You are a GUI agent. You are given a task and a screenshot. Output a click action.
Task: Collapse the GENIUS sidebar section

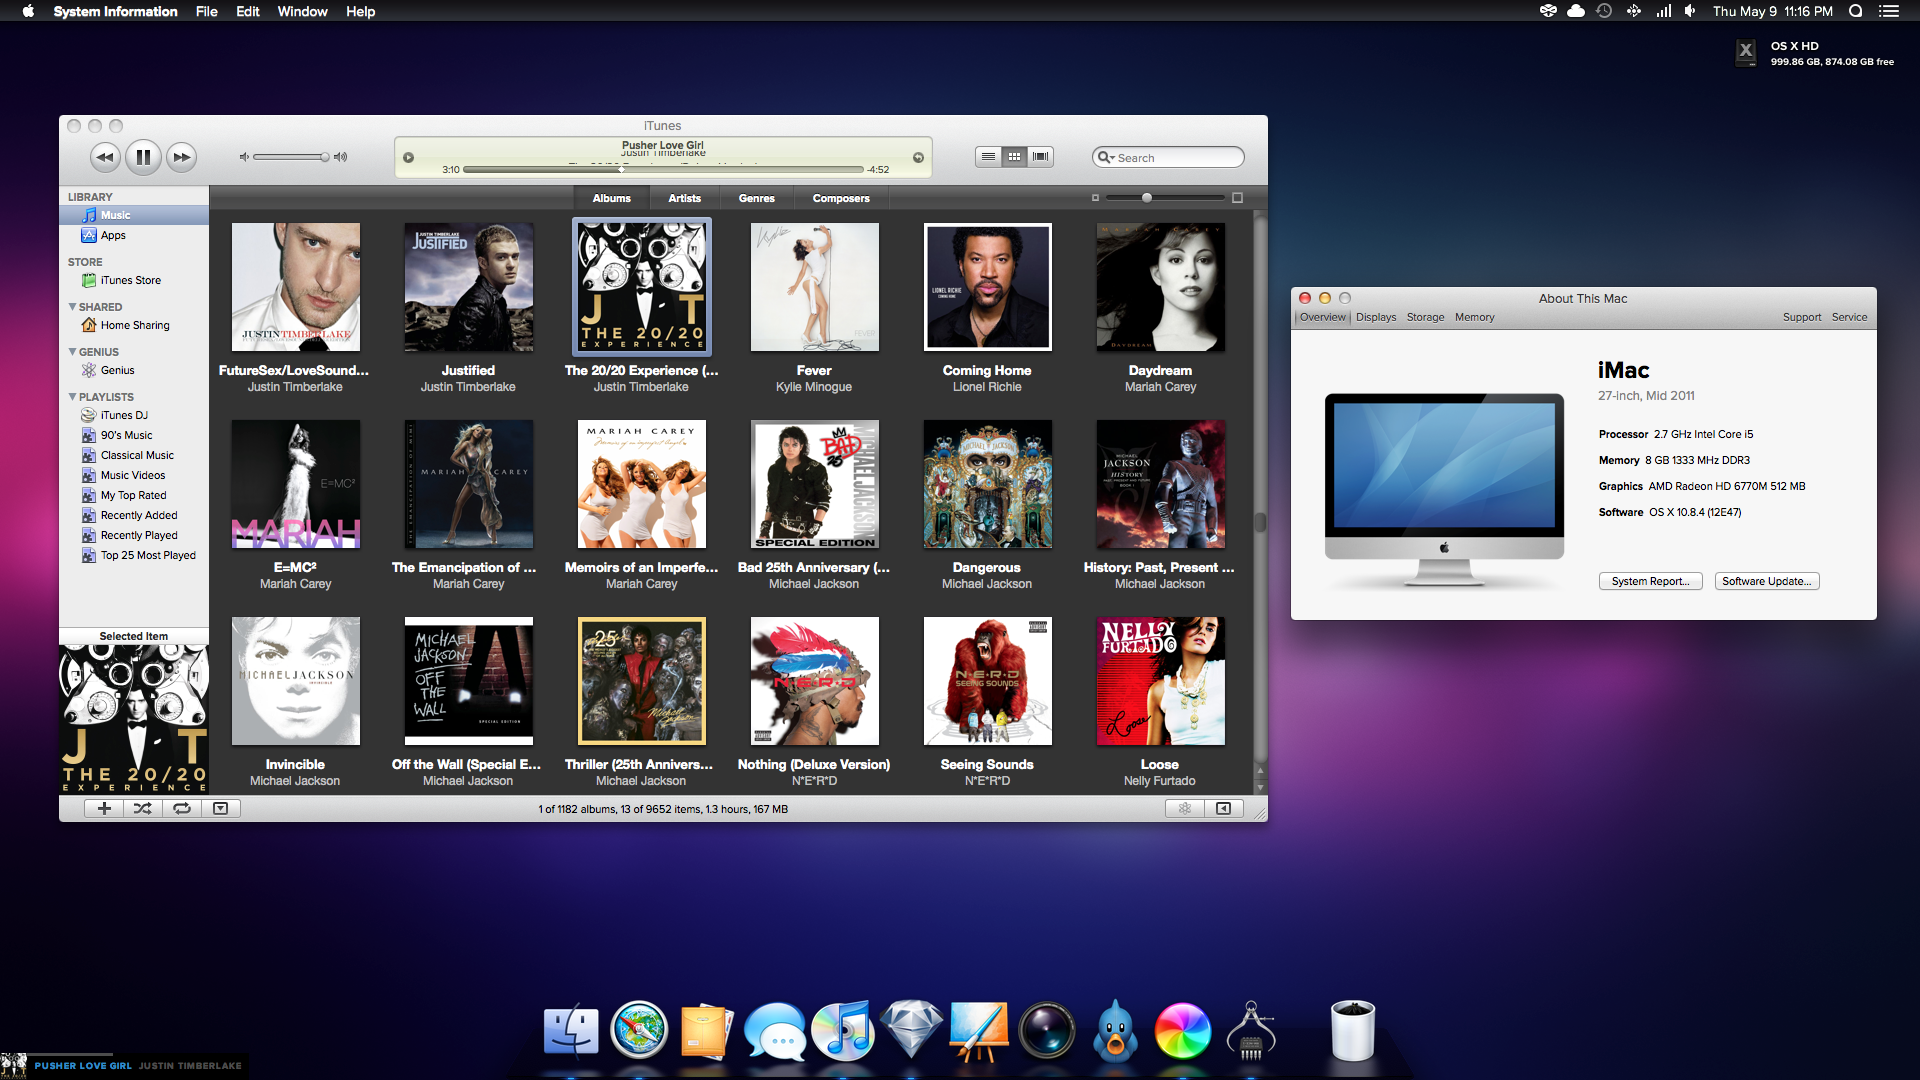[x=72, y=352]
